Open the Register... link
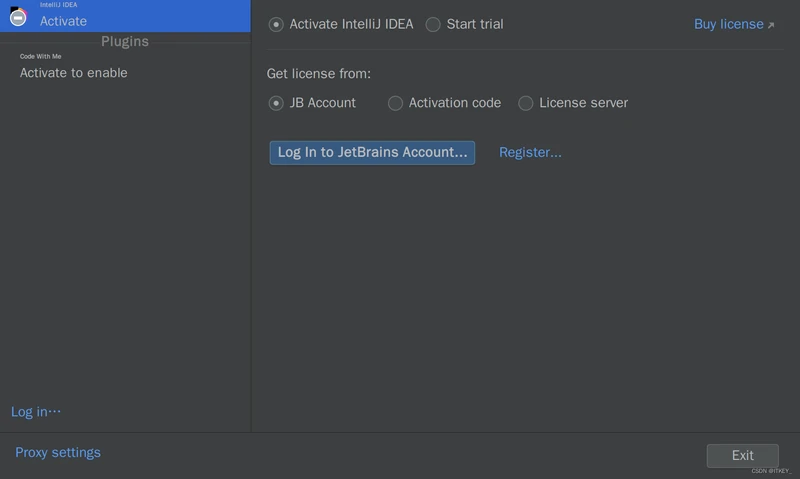 530,152
